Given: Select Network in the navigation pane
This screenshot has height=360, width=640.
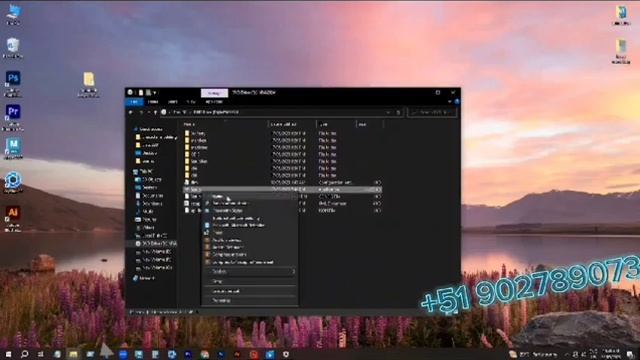Looking at the screenshot, I should [144, 278].
